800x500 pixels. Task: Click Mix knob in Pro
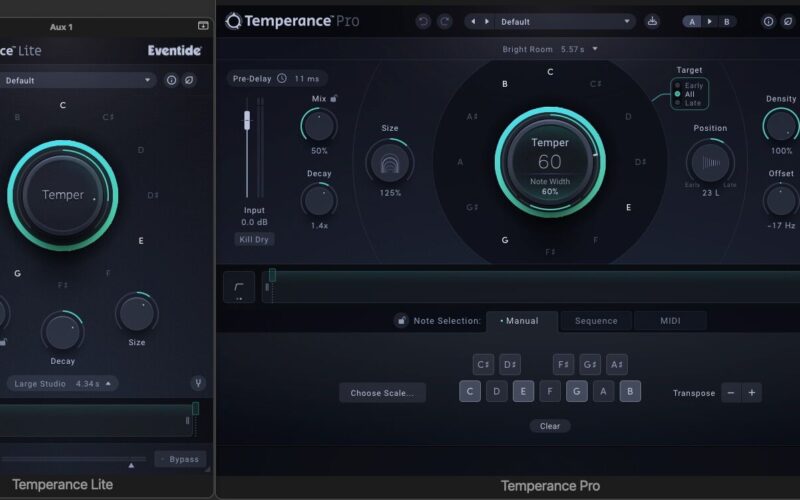[x=319, y=126]
